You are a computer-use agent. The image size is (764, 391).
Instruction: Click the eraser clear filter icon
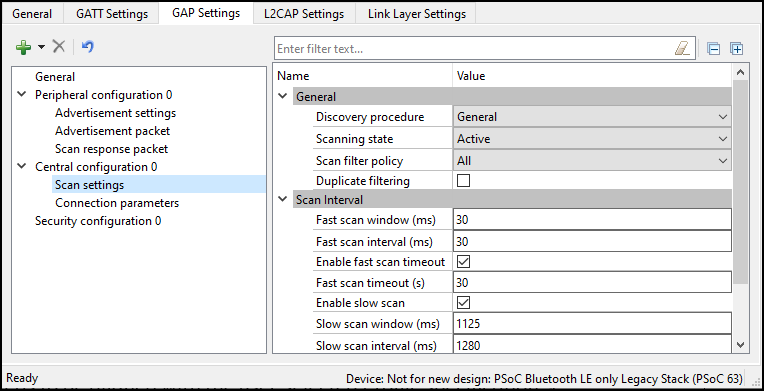pos(683,49)
